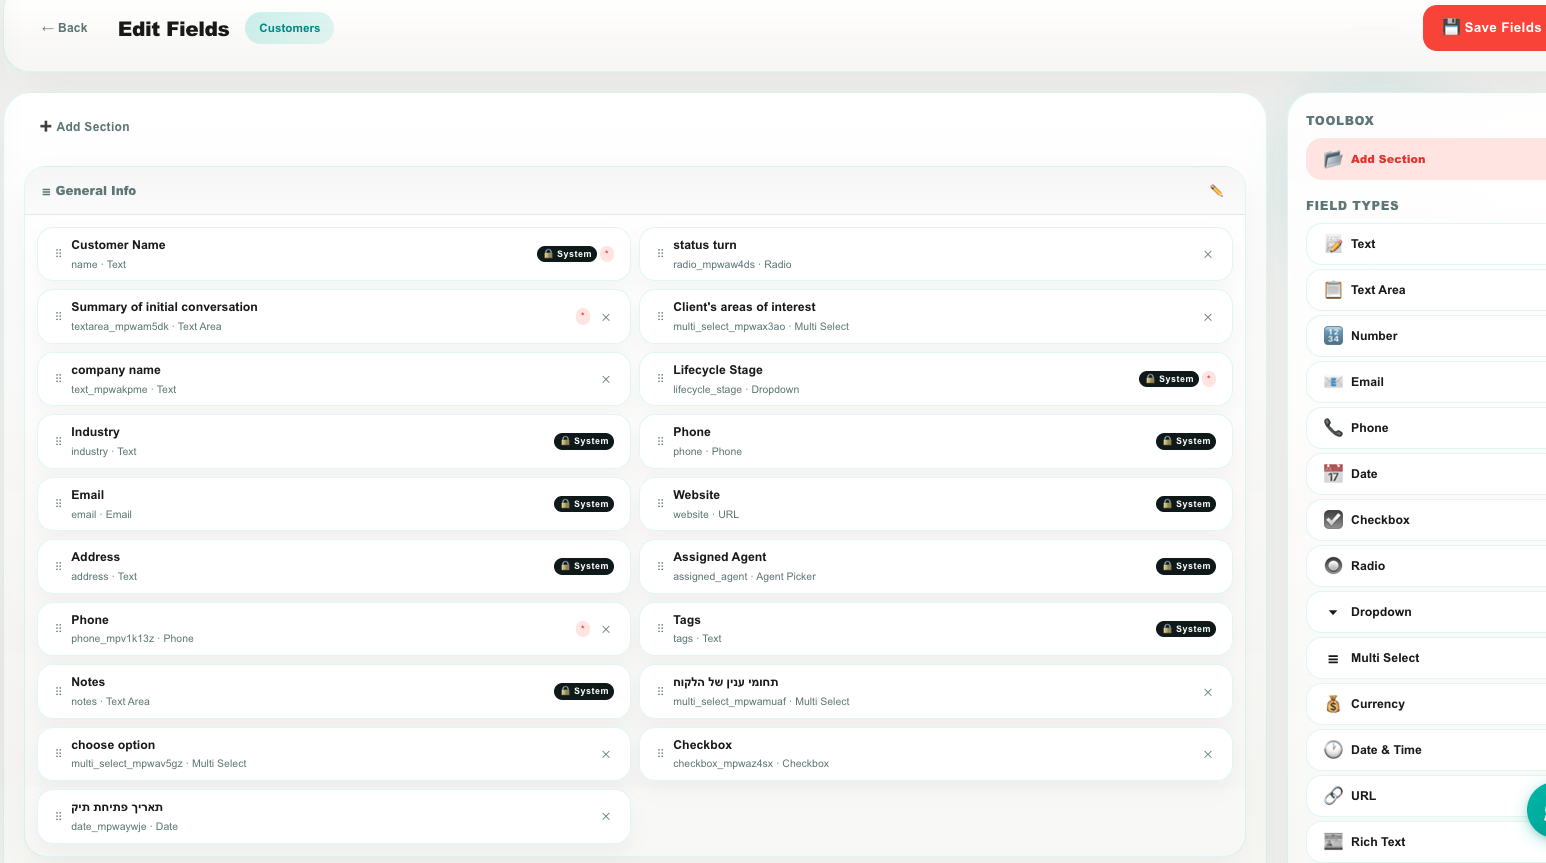Click the radio_mpwaw4ds identifier text

point(714,265)
